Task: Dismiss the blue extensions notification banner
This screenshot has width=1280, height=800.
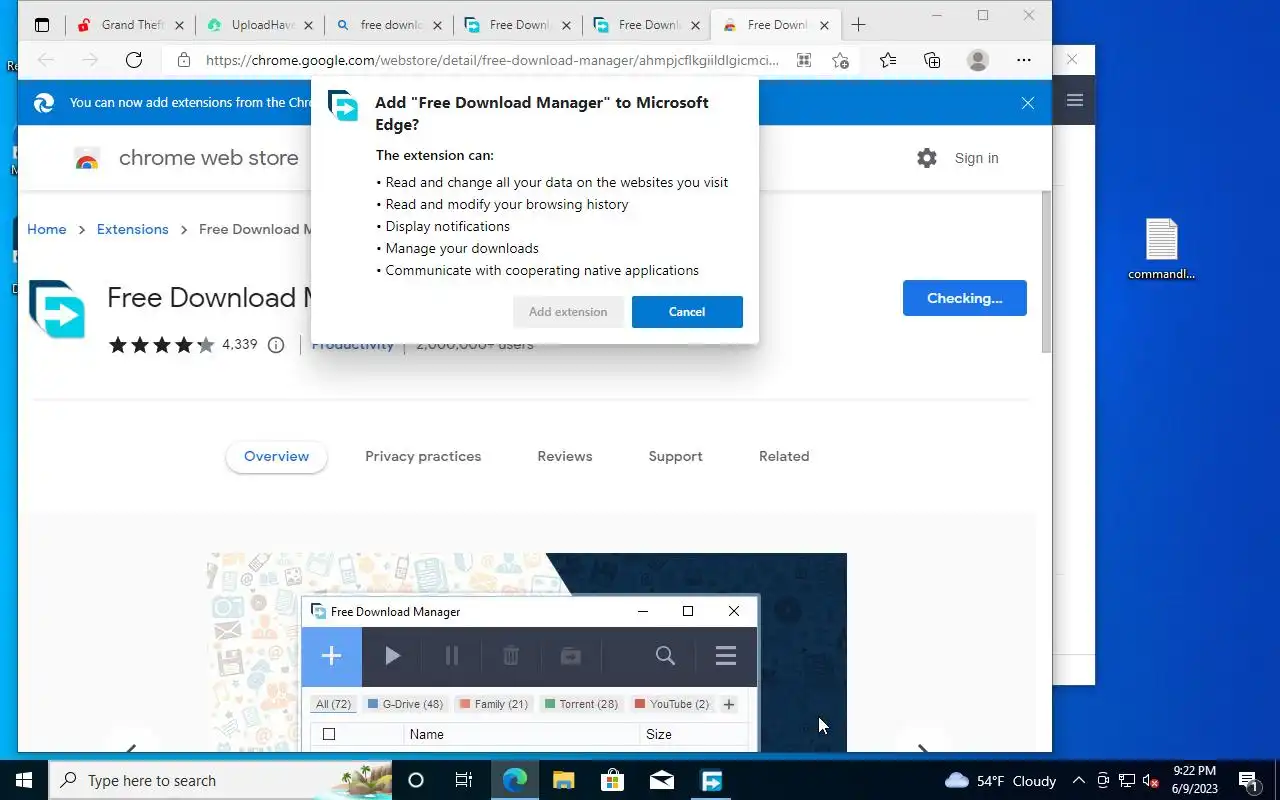Action: tap(1027, 103)
